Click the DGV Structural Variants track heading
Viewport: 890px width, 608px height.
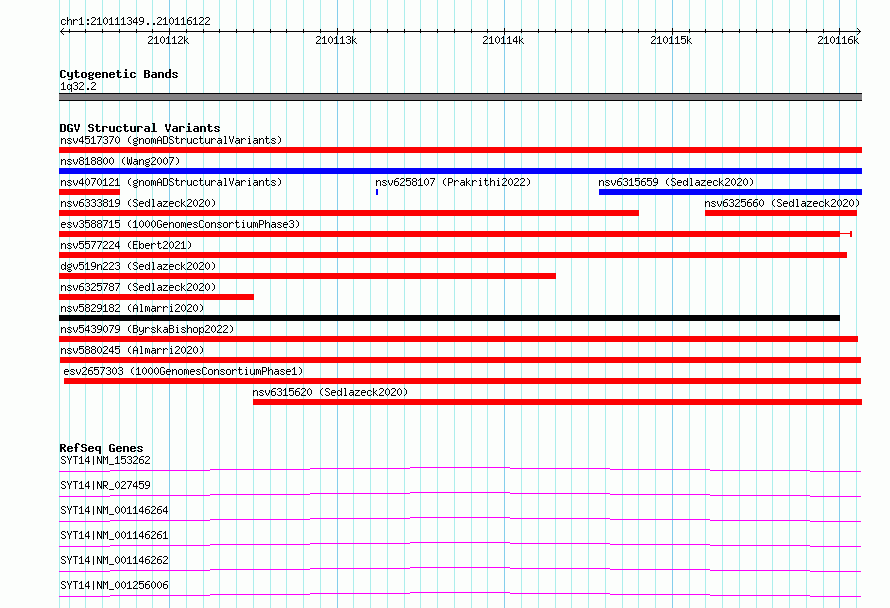[140, 128]
